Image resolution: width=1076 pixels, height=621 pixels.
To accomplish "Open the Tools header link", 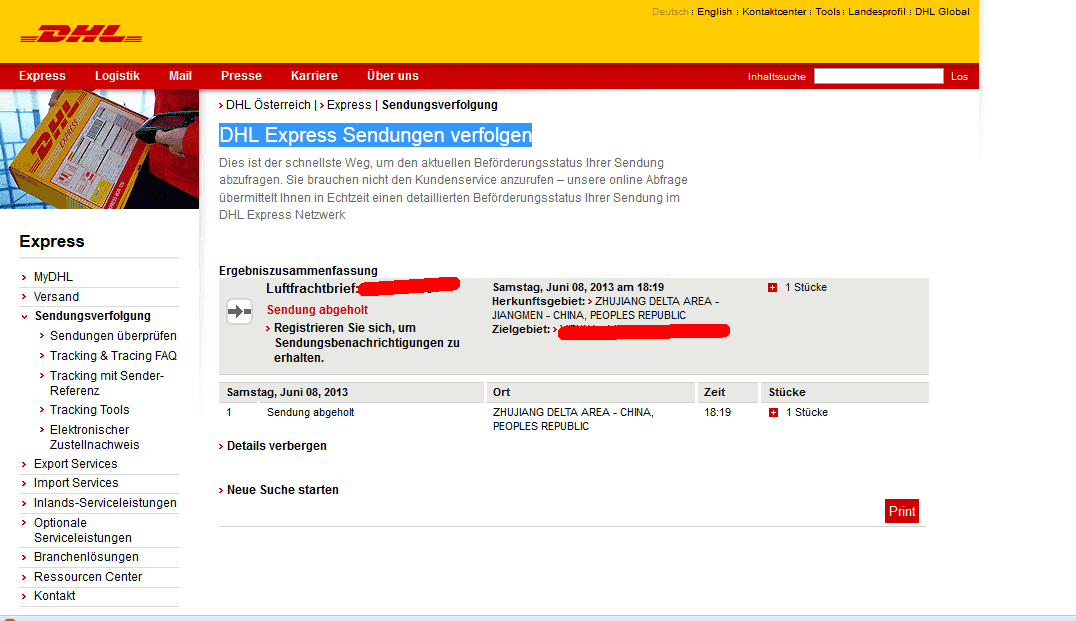I will click(828, 12).
